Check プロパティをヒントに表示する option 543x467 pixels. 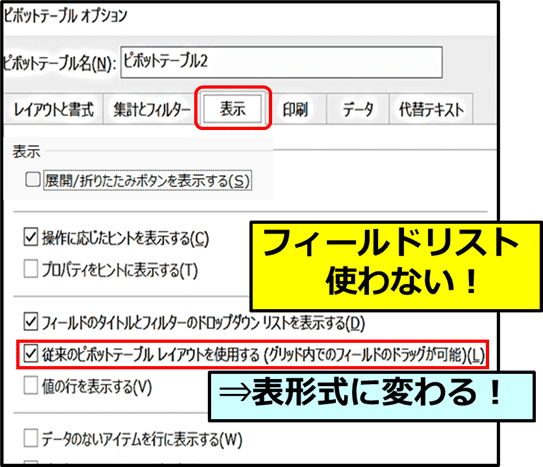(x=31, y=269)
